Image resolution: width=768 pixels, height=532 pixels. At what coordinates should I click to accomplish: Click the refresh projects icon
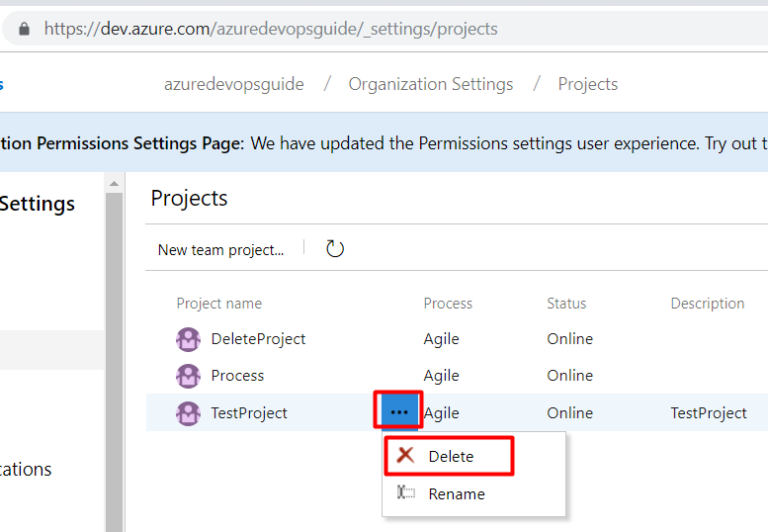335,249
